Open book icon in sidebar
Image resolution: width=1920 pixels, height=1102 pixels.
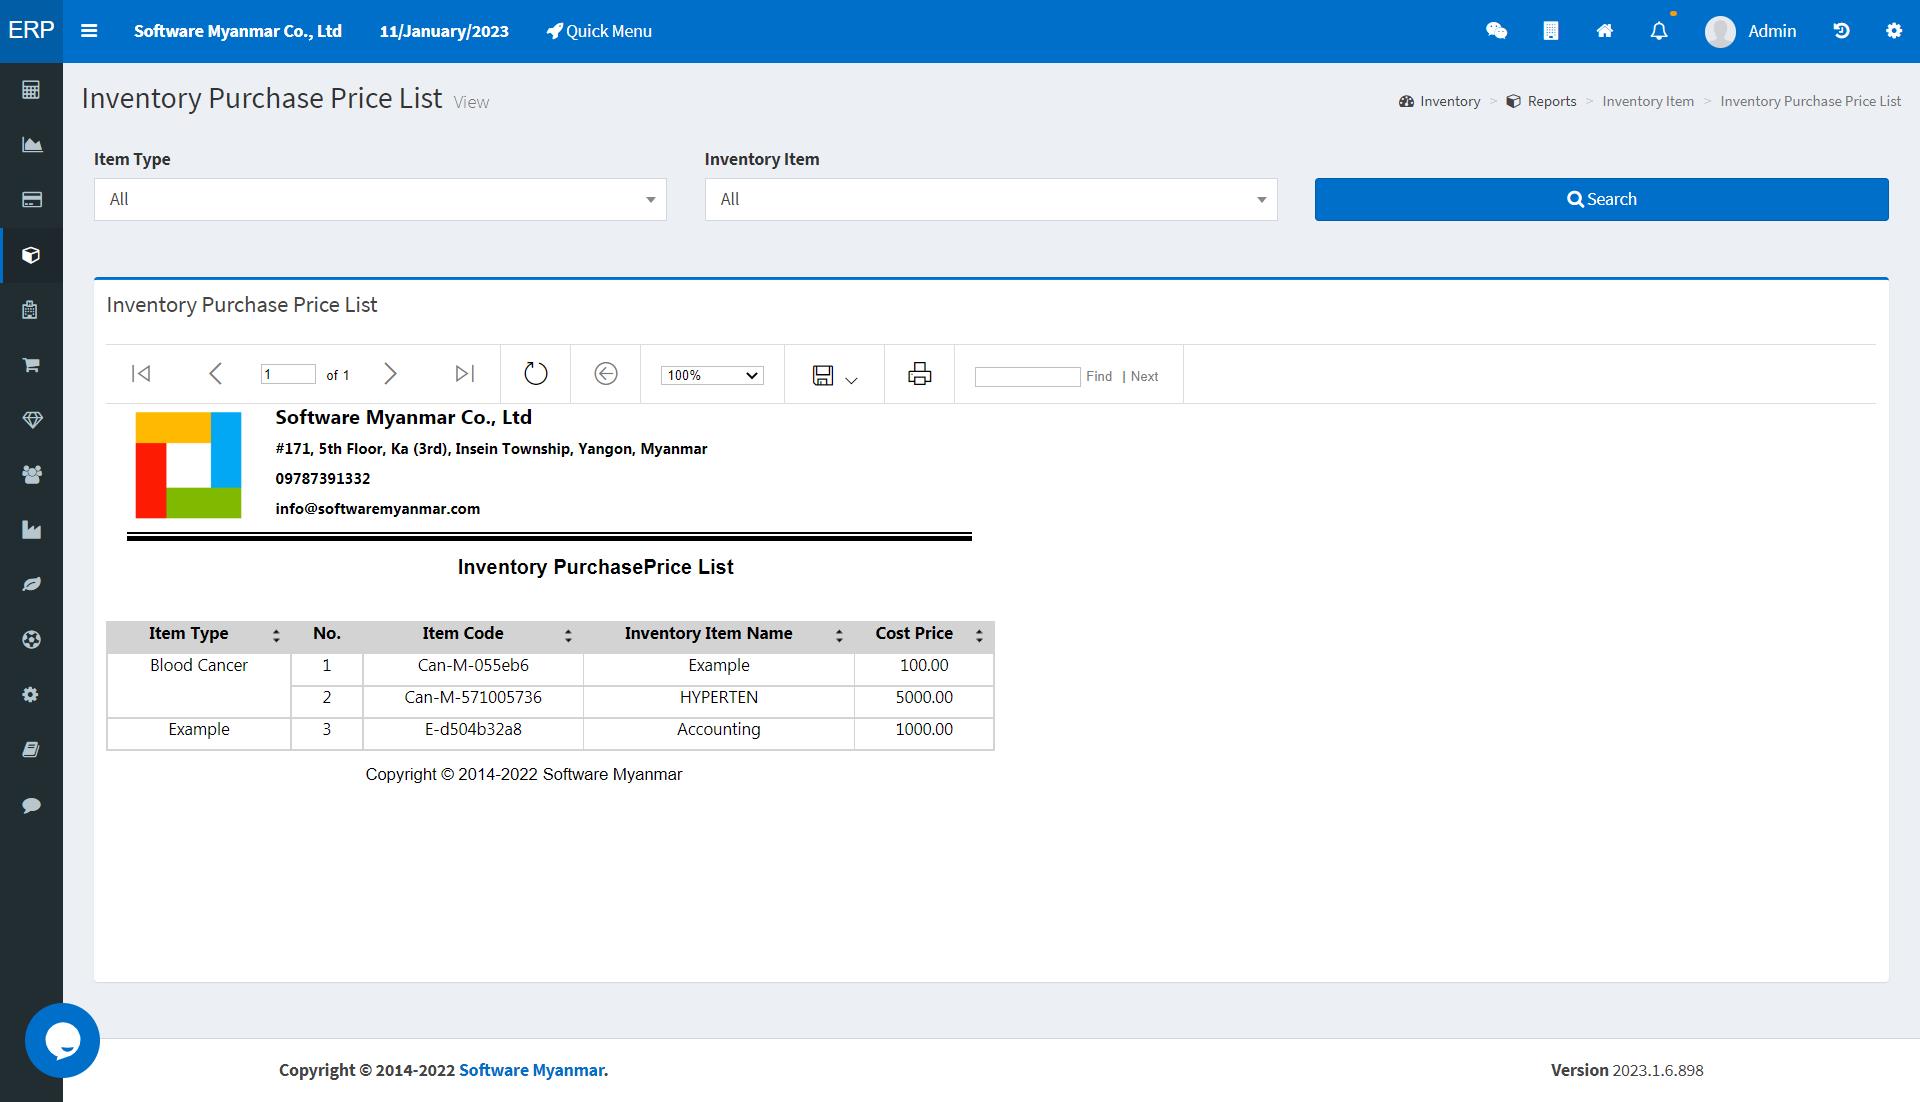tap(31, 750)
